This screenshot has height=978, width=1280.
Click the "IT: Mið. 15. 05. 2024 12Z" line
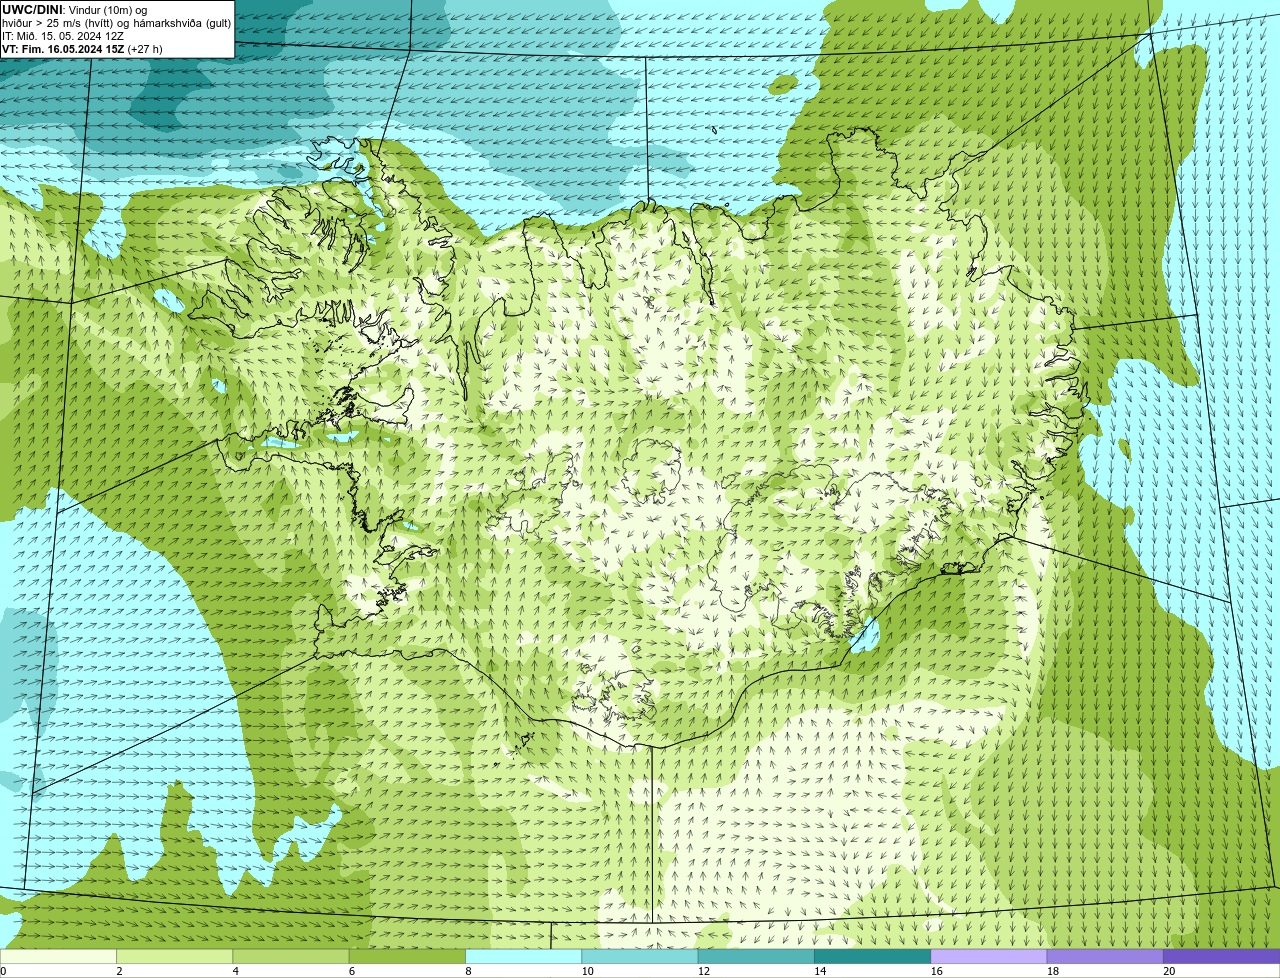(63, 36)
